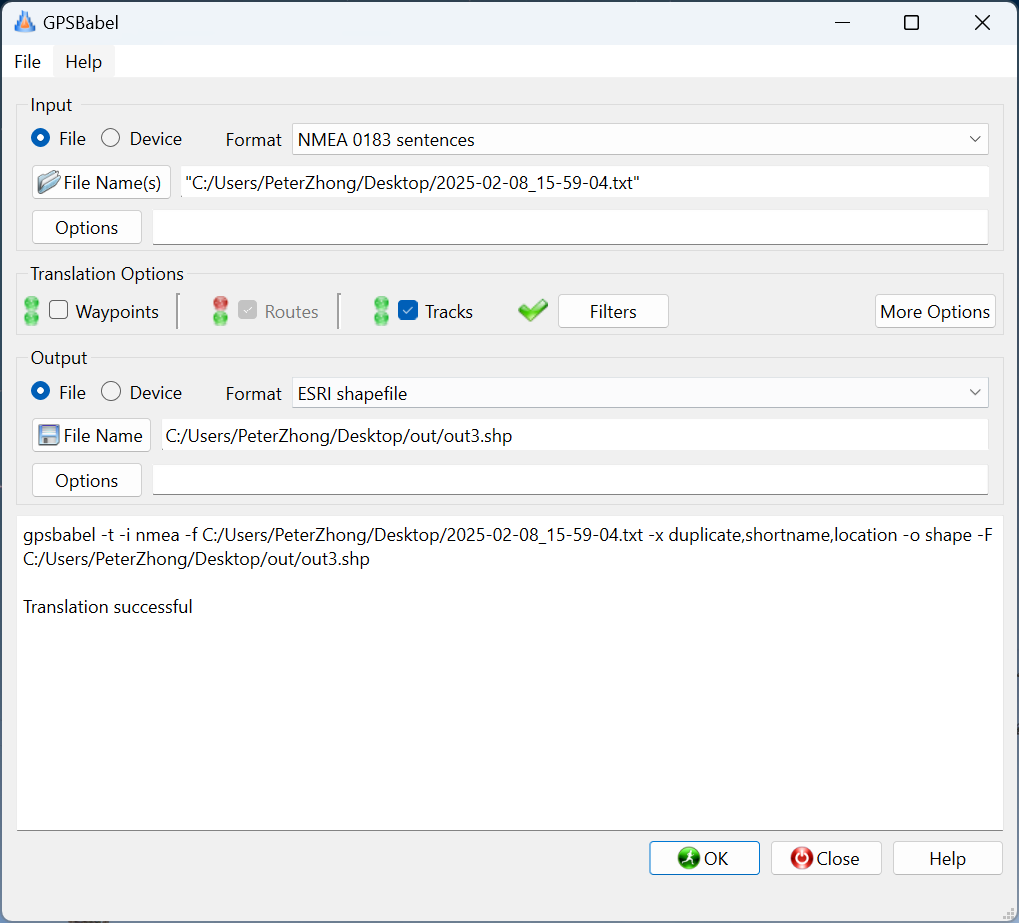Click the input file path text field

point(585,182)
